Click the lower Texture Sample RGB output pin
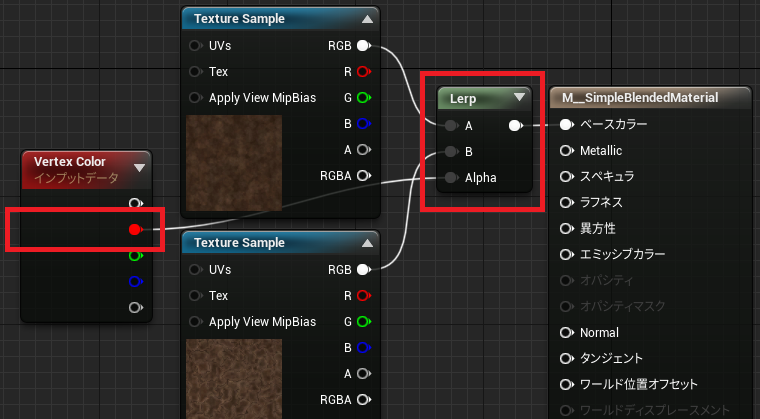This screenshot has height=419, width=760. point(364,270)
